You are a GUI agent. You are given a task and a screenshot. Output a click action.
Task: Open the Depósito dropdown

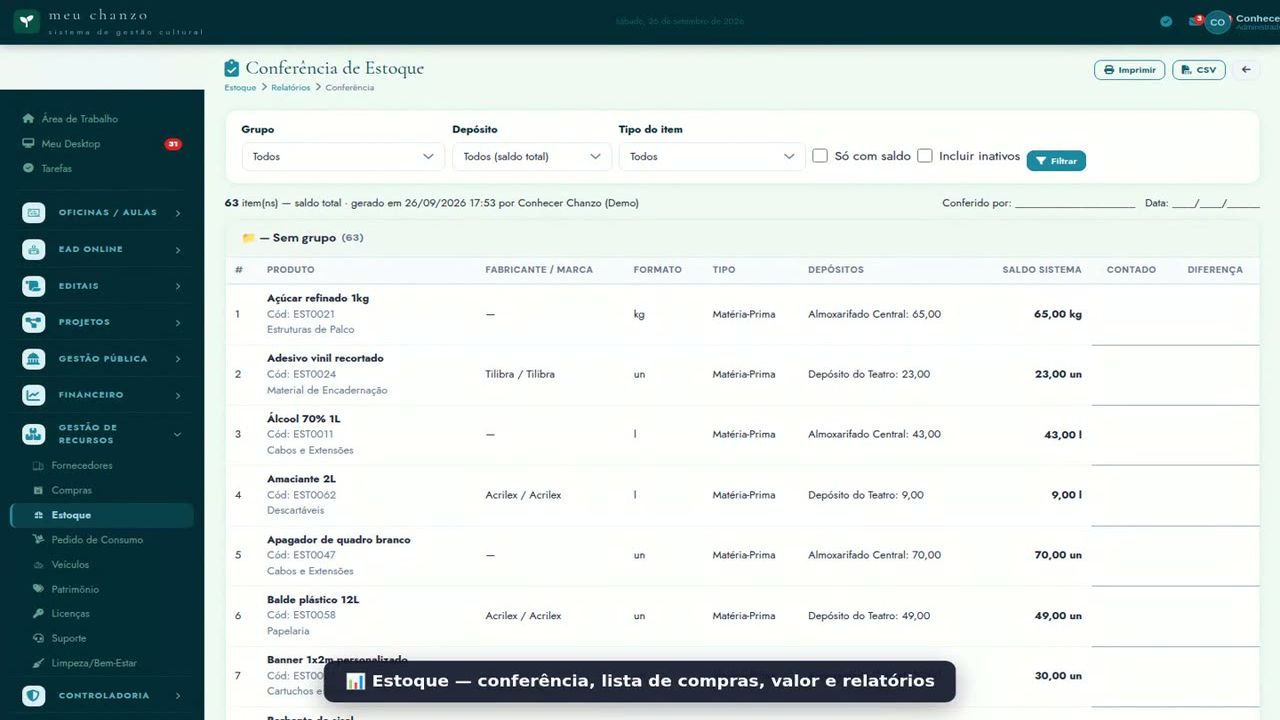pyautogui.click(x=532, y=157)
